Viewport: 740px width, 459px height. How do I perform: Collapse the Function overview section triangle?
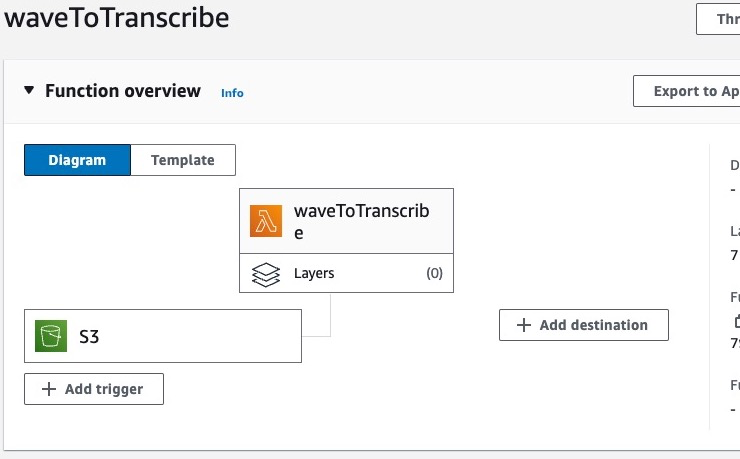tap(29, 90)
